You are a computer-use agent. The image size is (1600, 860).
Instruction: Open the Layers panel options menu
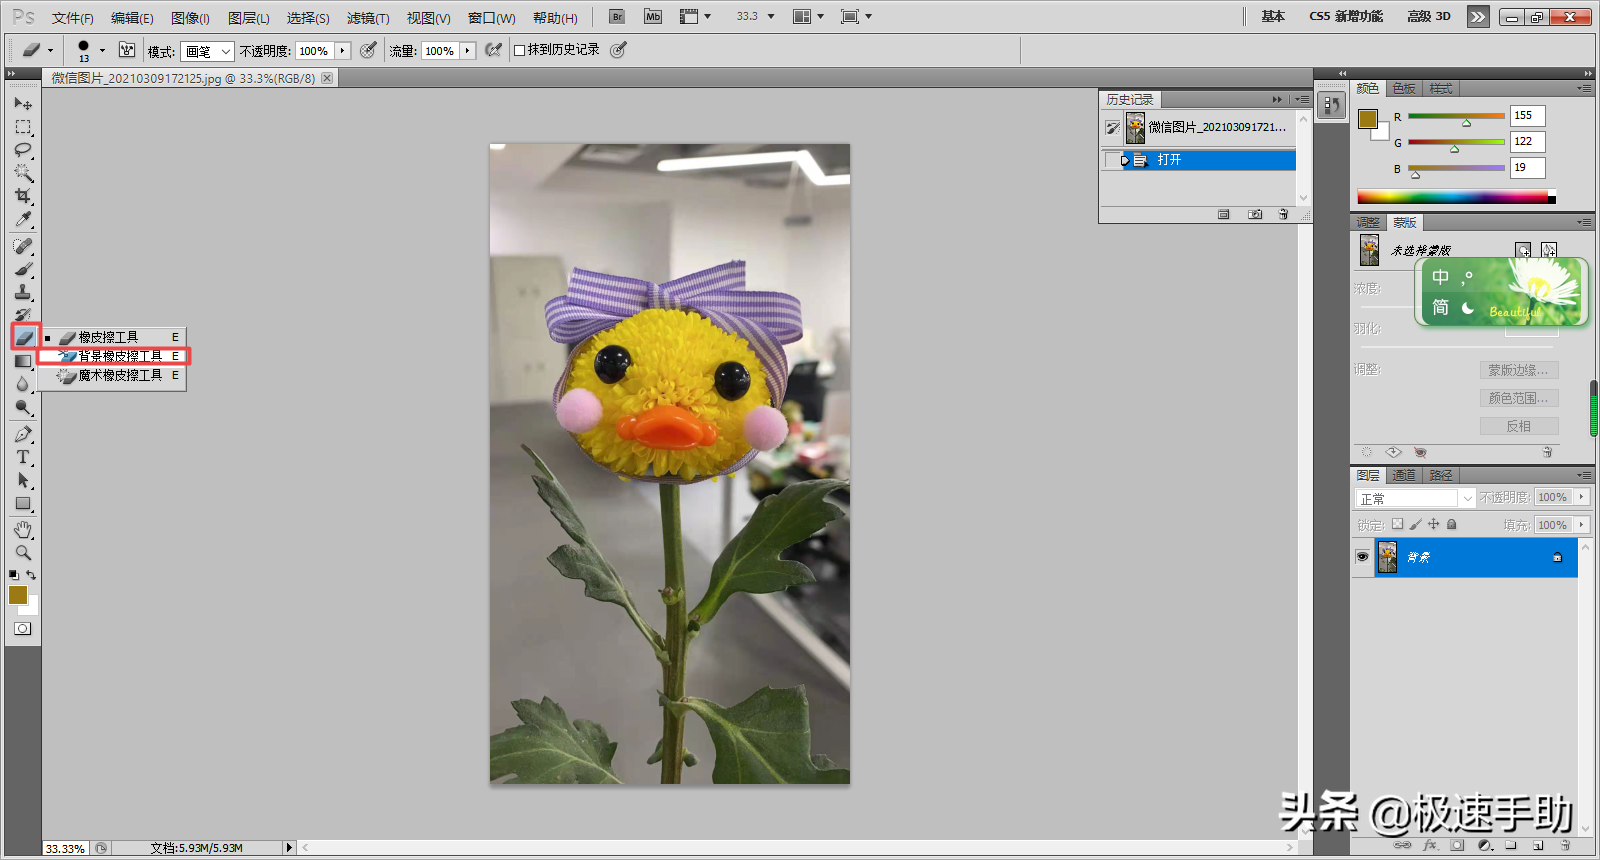pyautogui.click(x=1584, y=475)
